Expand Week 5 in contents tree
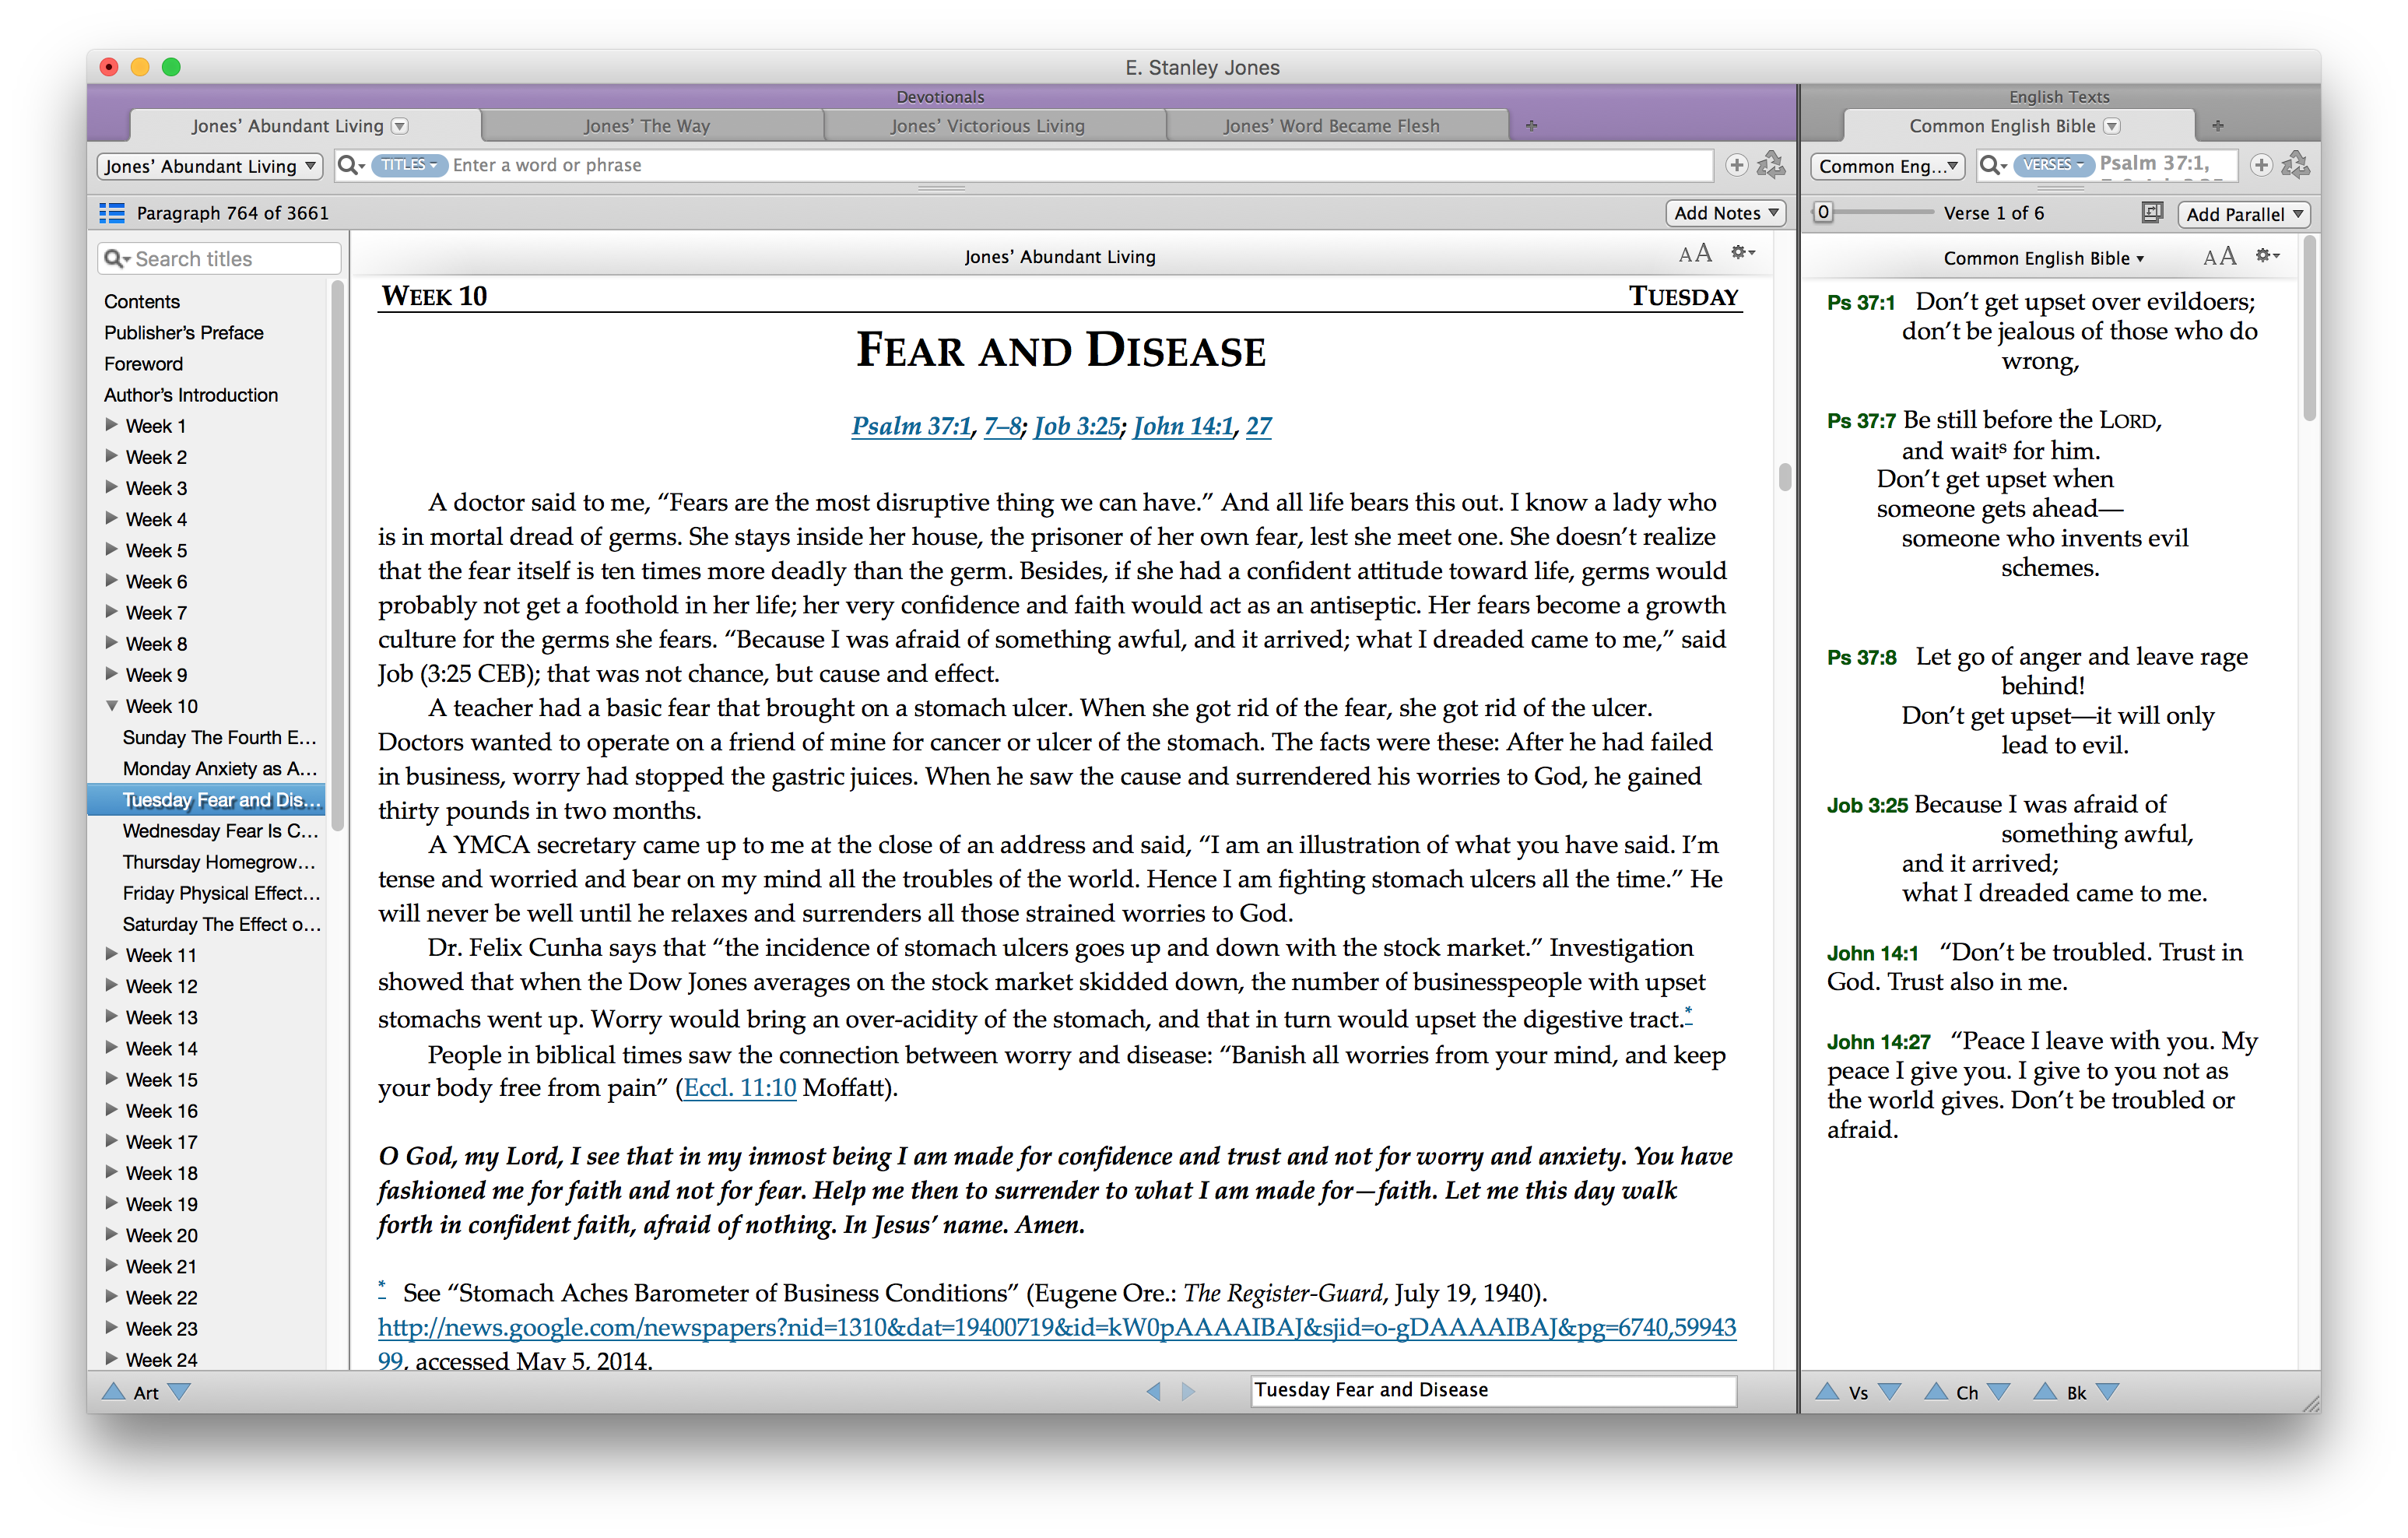2408x1538 pixels. pyautogui.click(x=112, y=549)
